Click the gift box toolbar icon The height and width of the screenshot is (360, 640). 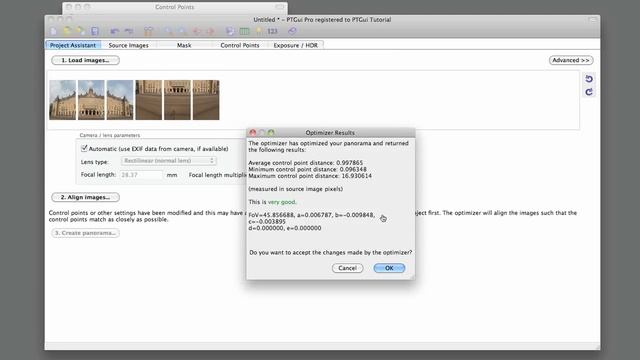(148, 31)
